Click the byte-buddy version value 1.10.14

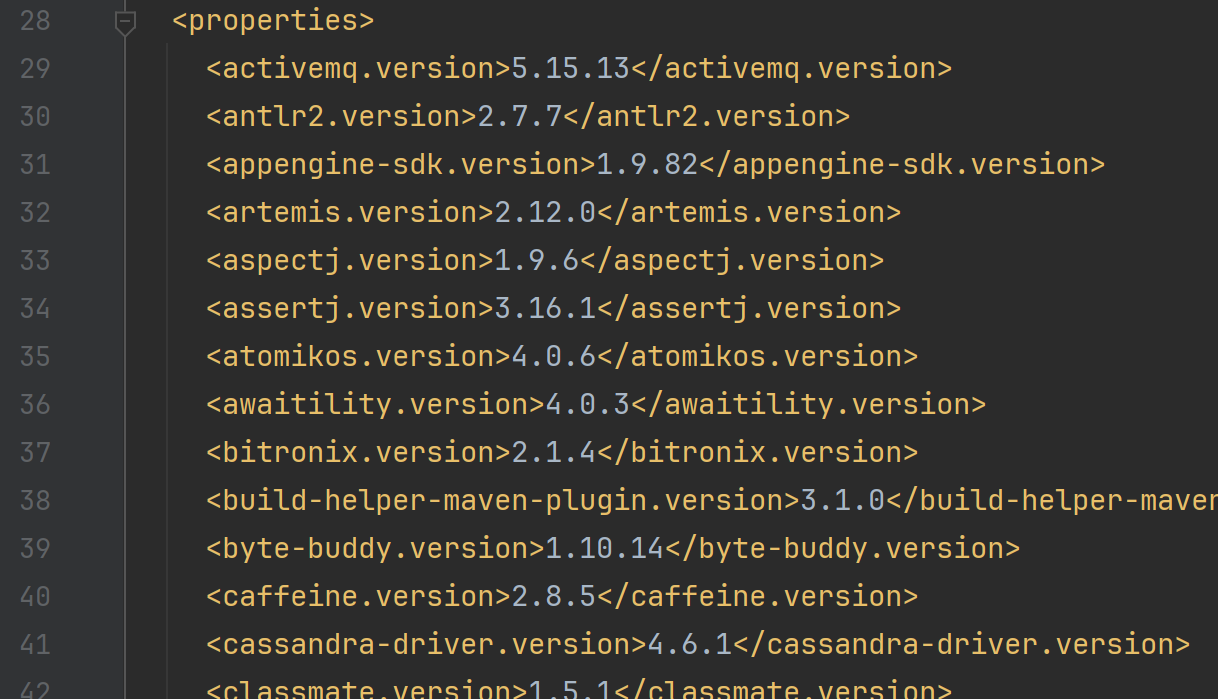pos(604,549)
